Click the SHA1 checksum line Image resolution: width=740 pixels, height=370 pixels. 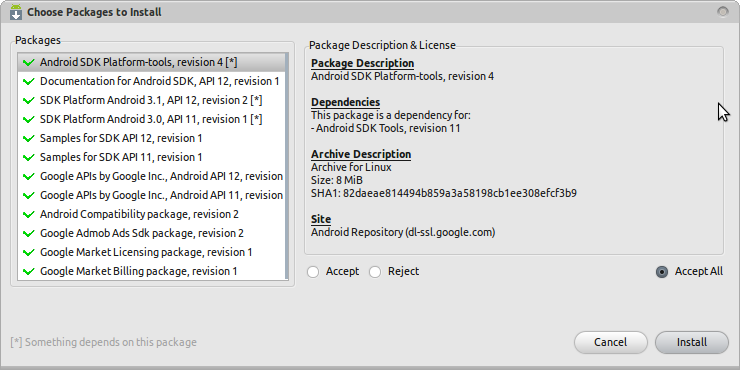coord(444,193)
